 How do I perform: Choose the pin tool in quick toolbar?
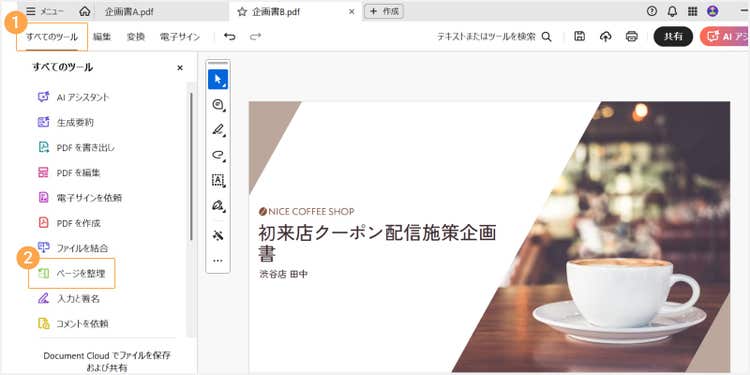(x=218, y=235)
